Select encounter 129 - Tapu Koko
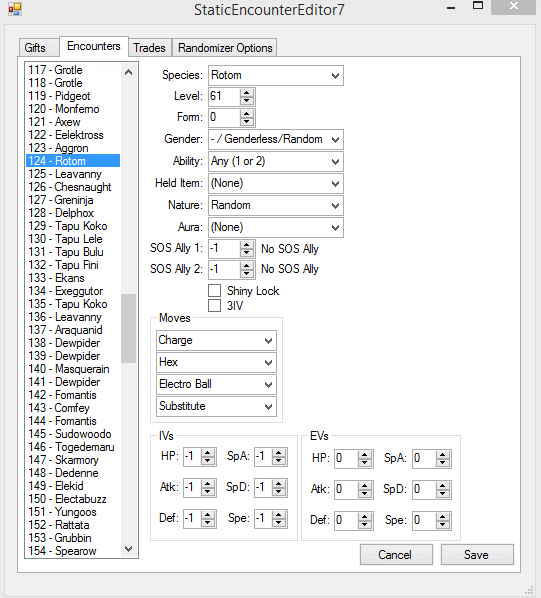 [x=73, y=225]
